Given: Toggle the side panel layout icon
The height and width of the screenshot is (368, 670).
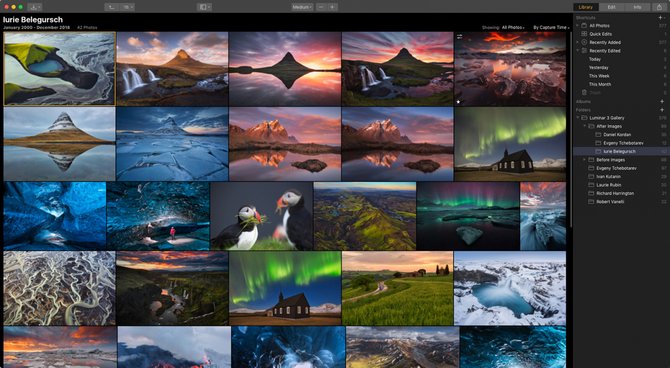Looking at the screenshot, I should pos(204,7).
